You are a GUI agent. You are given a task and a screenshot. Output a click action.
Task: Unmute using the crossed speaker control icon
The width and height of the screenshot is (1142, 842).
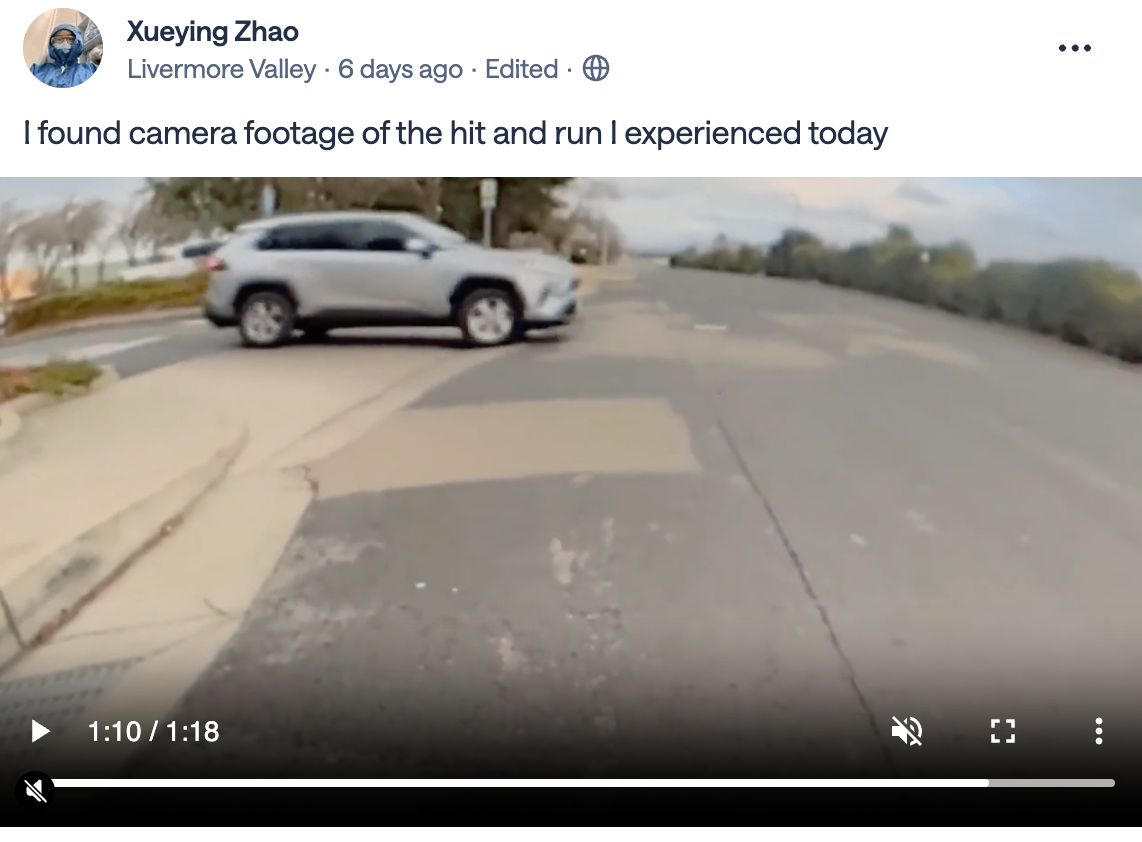[x=907, y=731]
